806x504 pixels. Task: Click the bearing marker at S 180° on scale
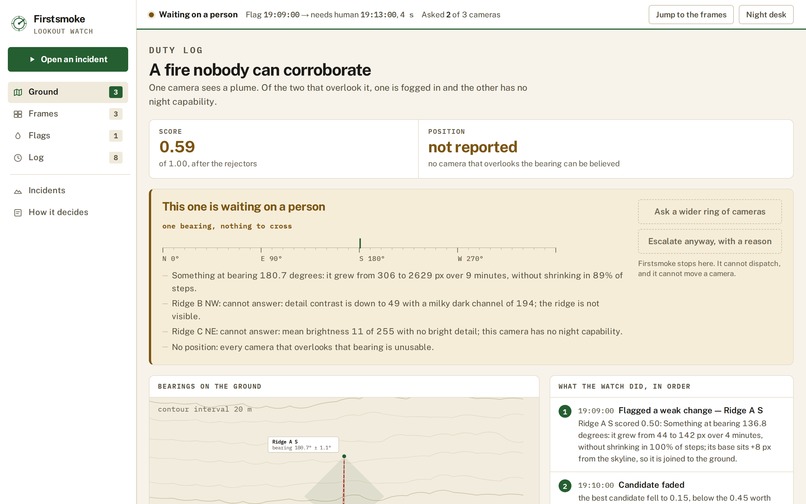[360, 244]
